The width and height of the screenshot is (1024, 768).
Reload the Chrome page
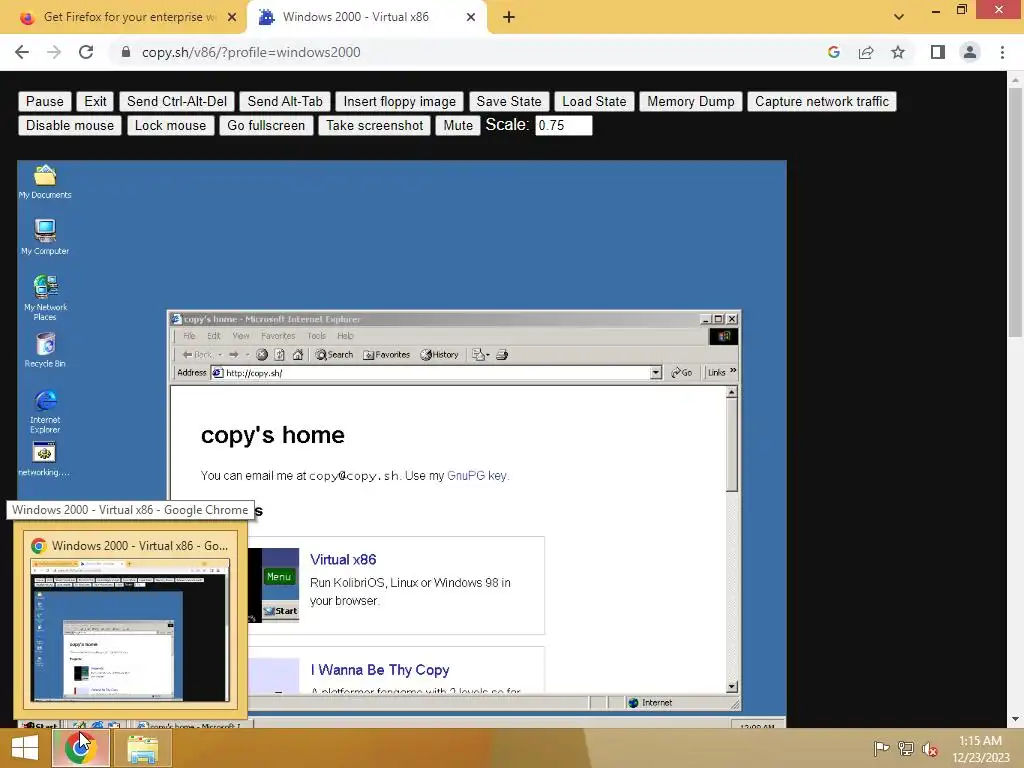pos(86,52)
